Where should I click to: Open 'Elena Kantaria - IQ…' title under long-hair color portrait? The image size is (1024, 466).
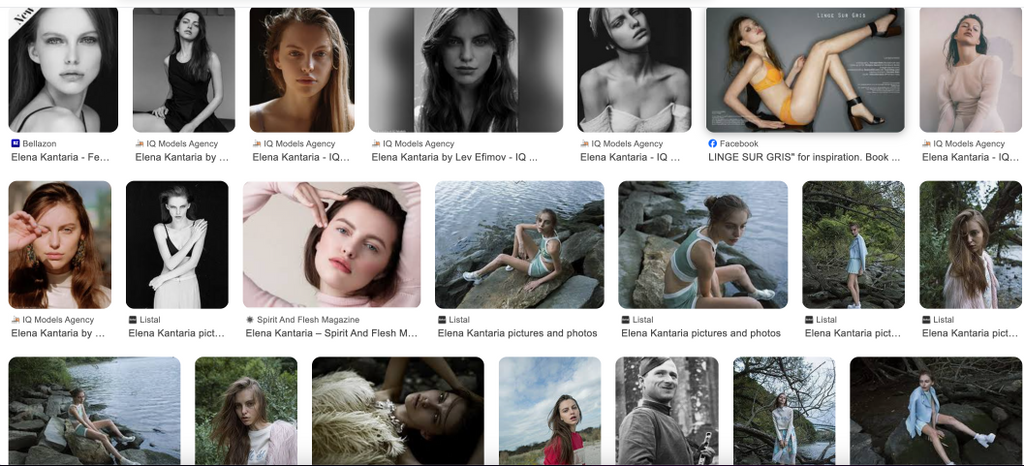click(301, 157)
